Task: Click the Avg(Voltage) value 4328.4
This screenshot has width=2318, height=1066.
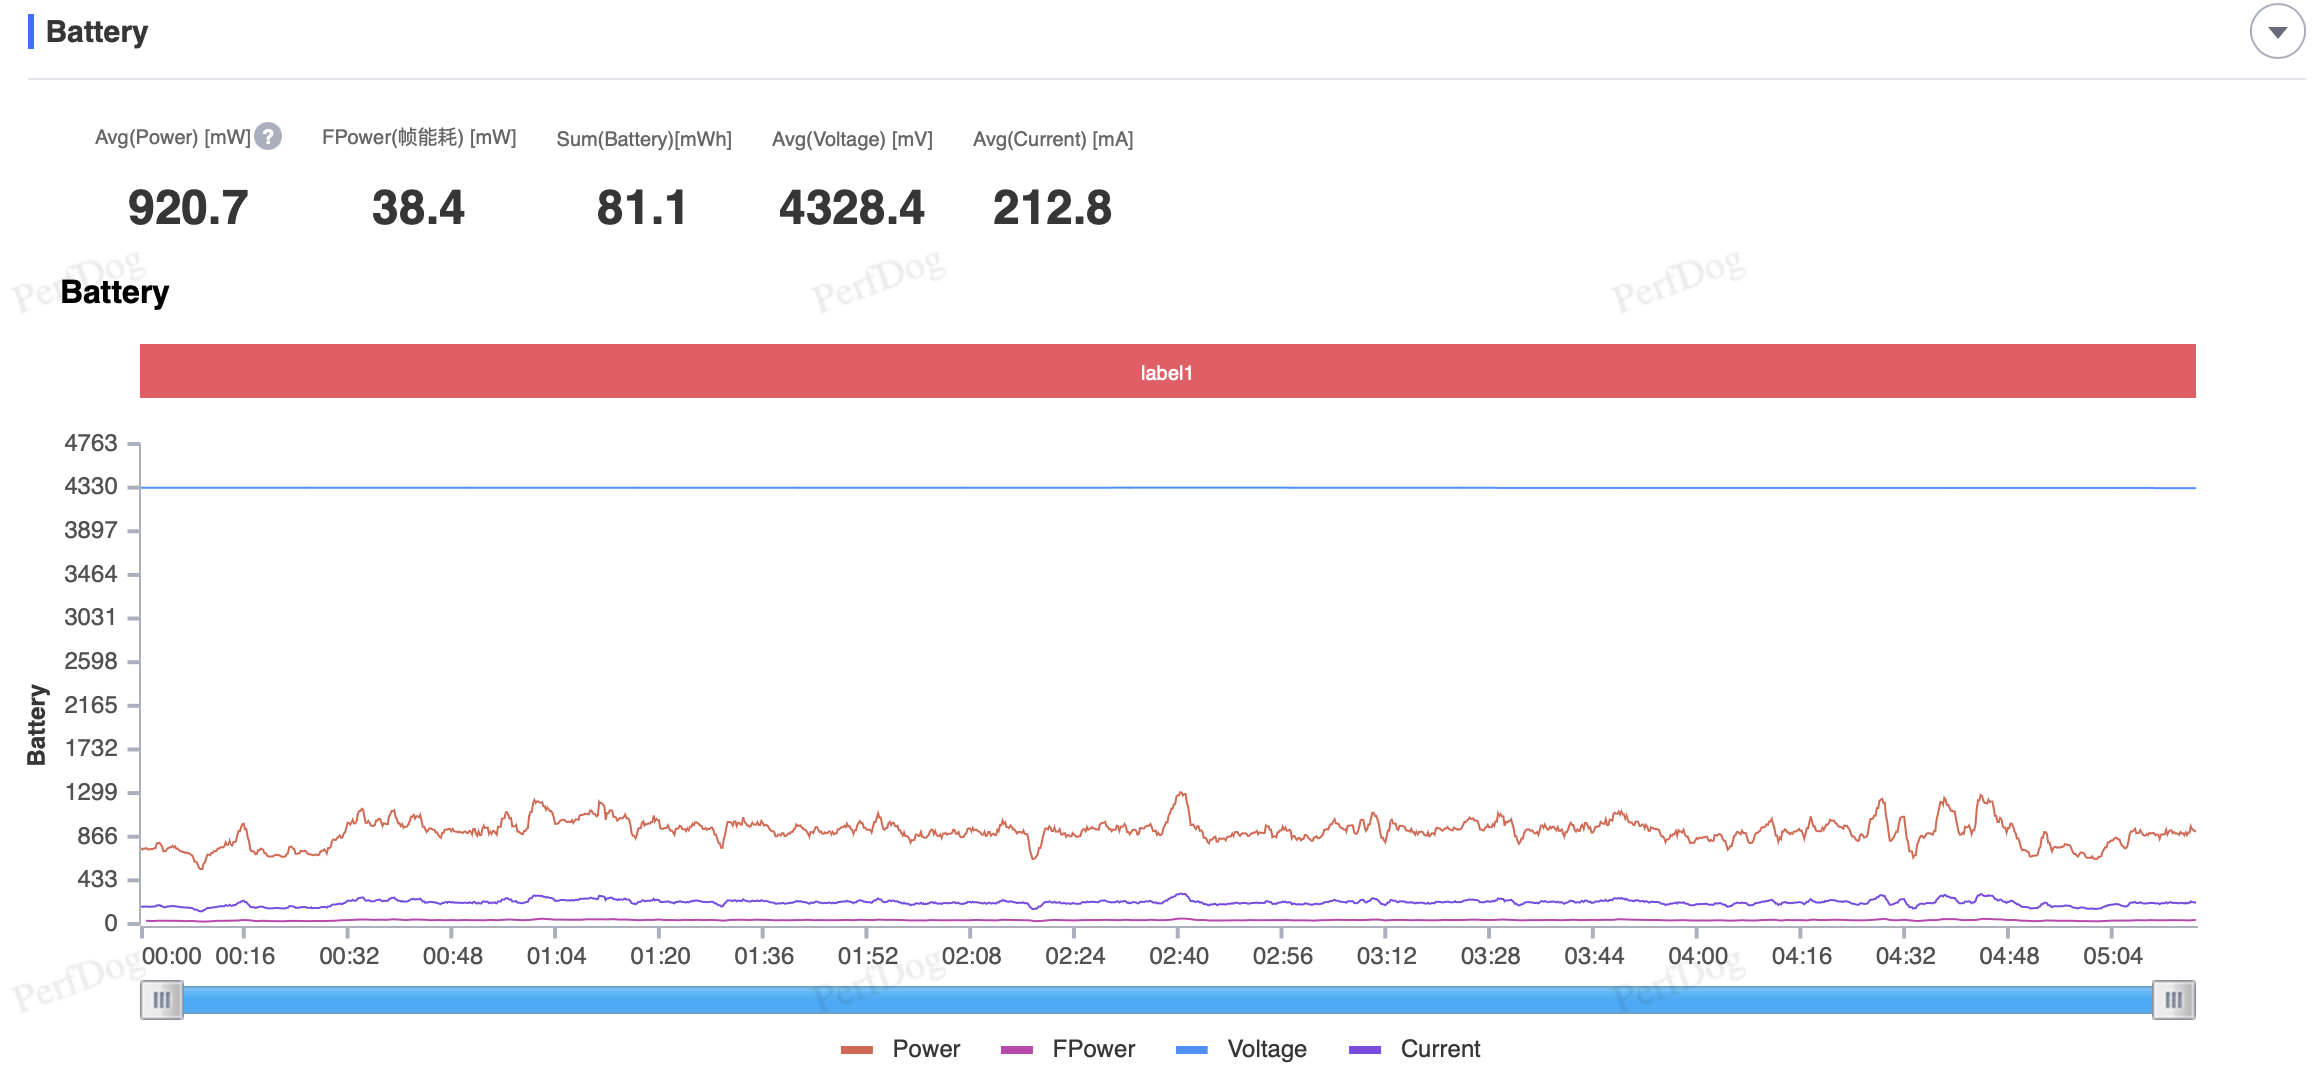Action: [852, 208]
